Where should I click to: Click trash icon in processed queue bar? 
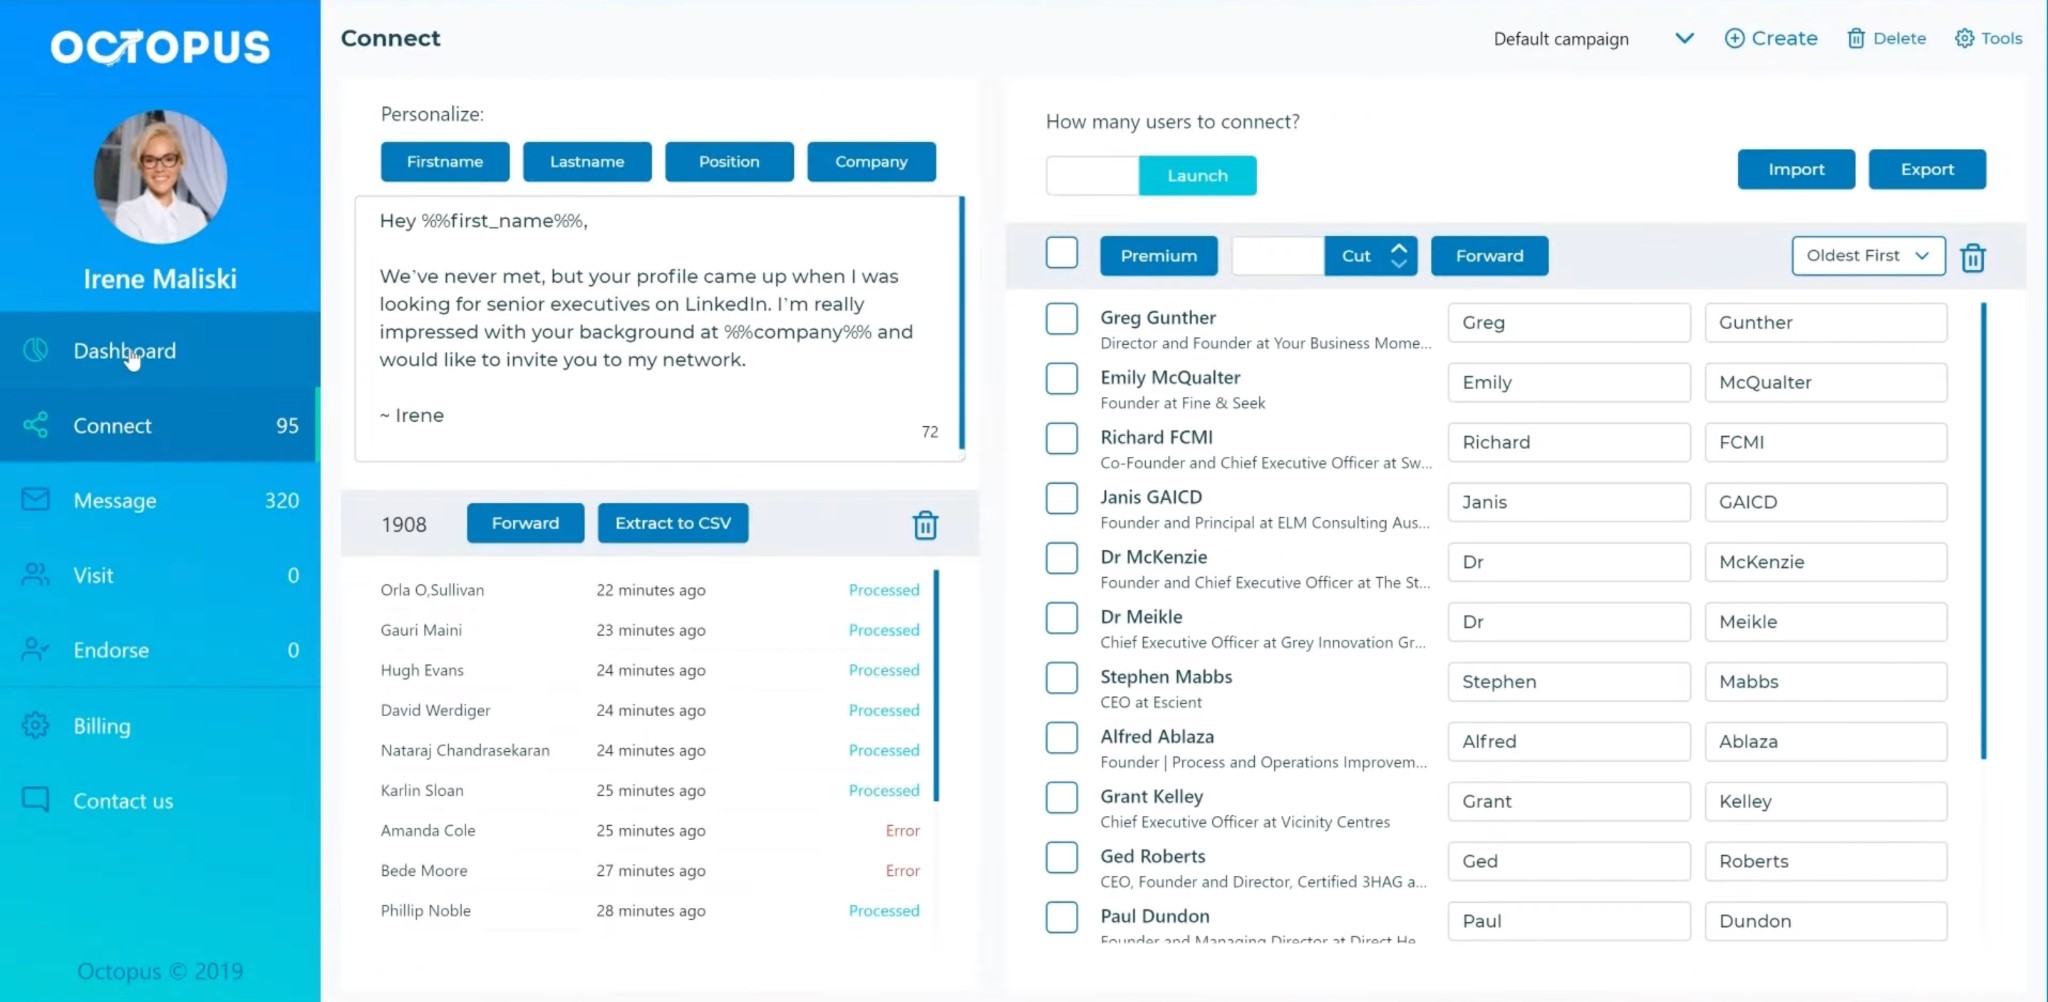pyautogui.click(x=926, y=525)
